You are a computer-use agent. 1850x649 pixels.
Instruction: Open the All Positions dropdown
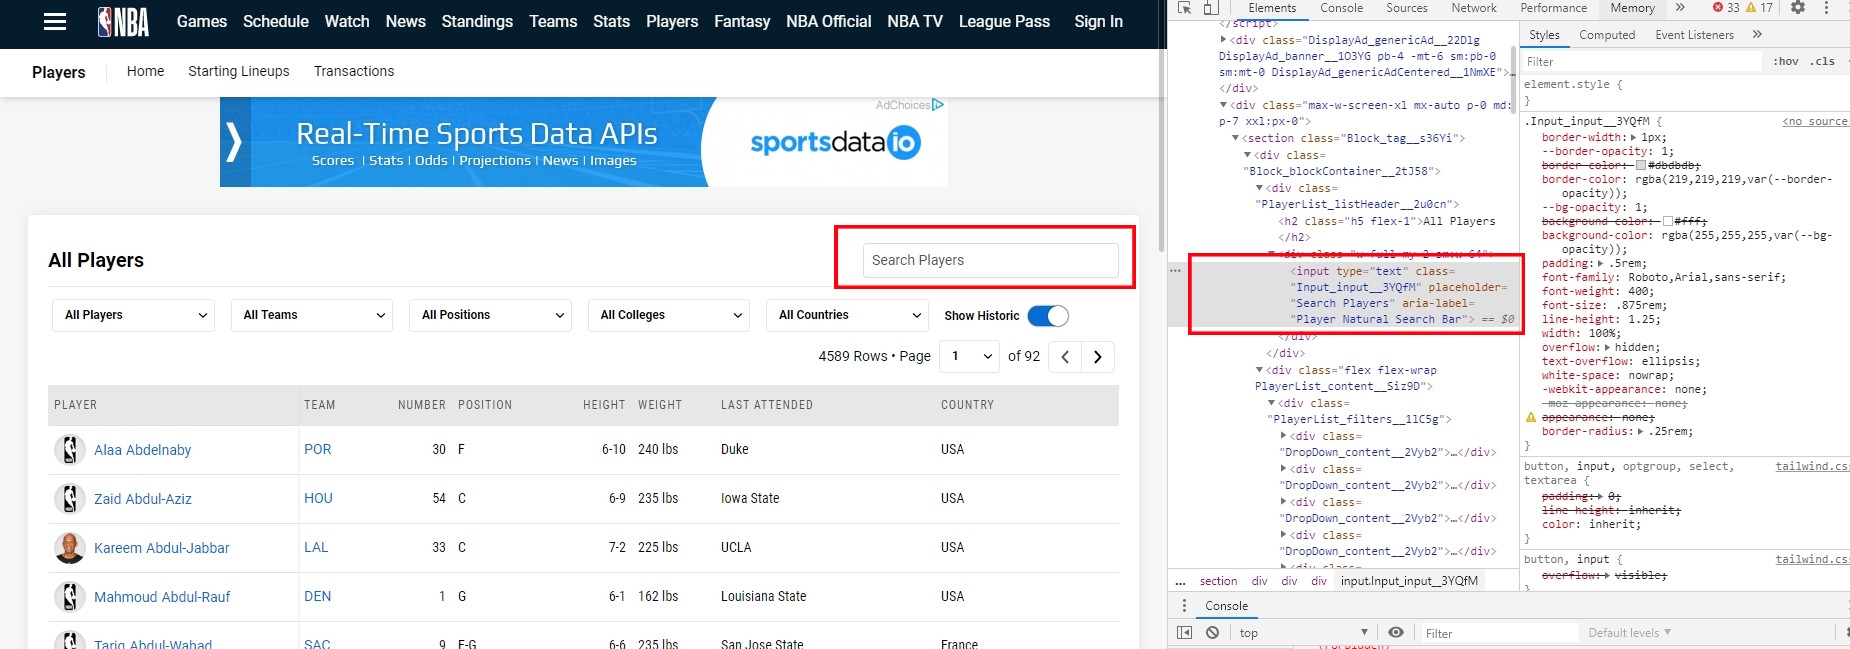coord(490,315)
